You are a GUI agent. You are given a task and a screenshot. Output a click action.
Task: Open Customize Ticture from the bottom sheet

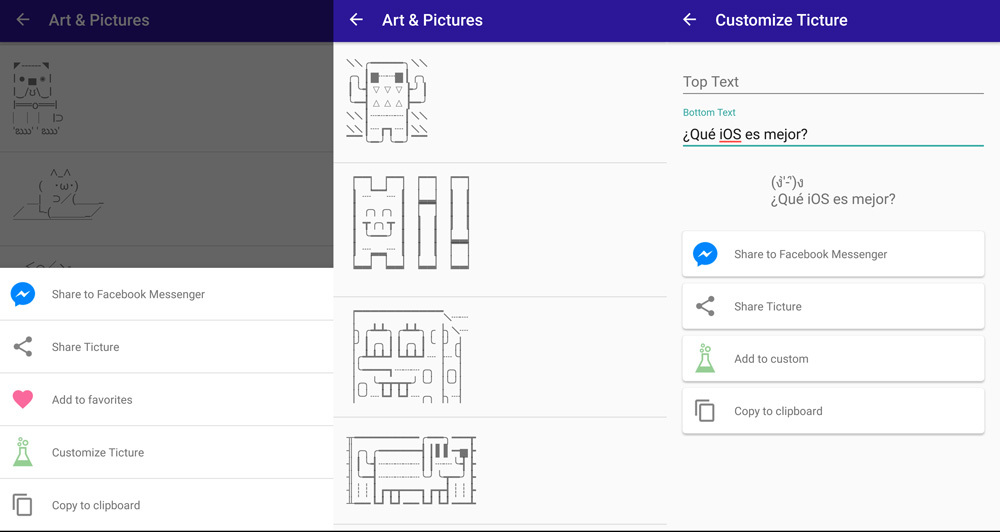click(98, 453)
